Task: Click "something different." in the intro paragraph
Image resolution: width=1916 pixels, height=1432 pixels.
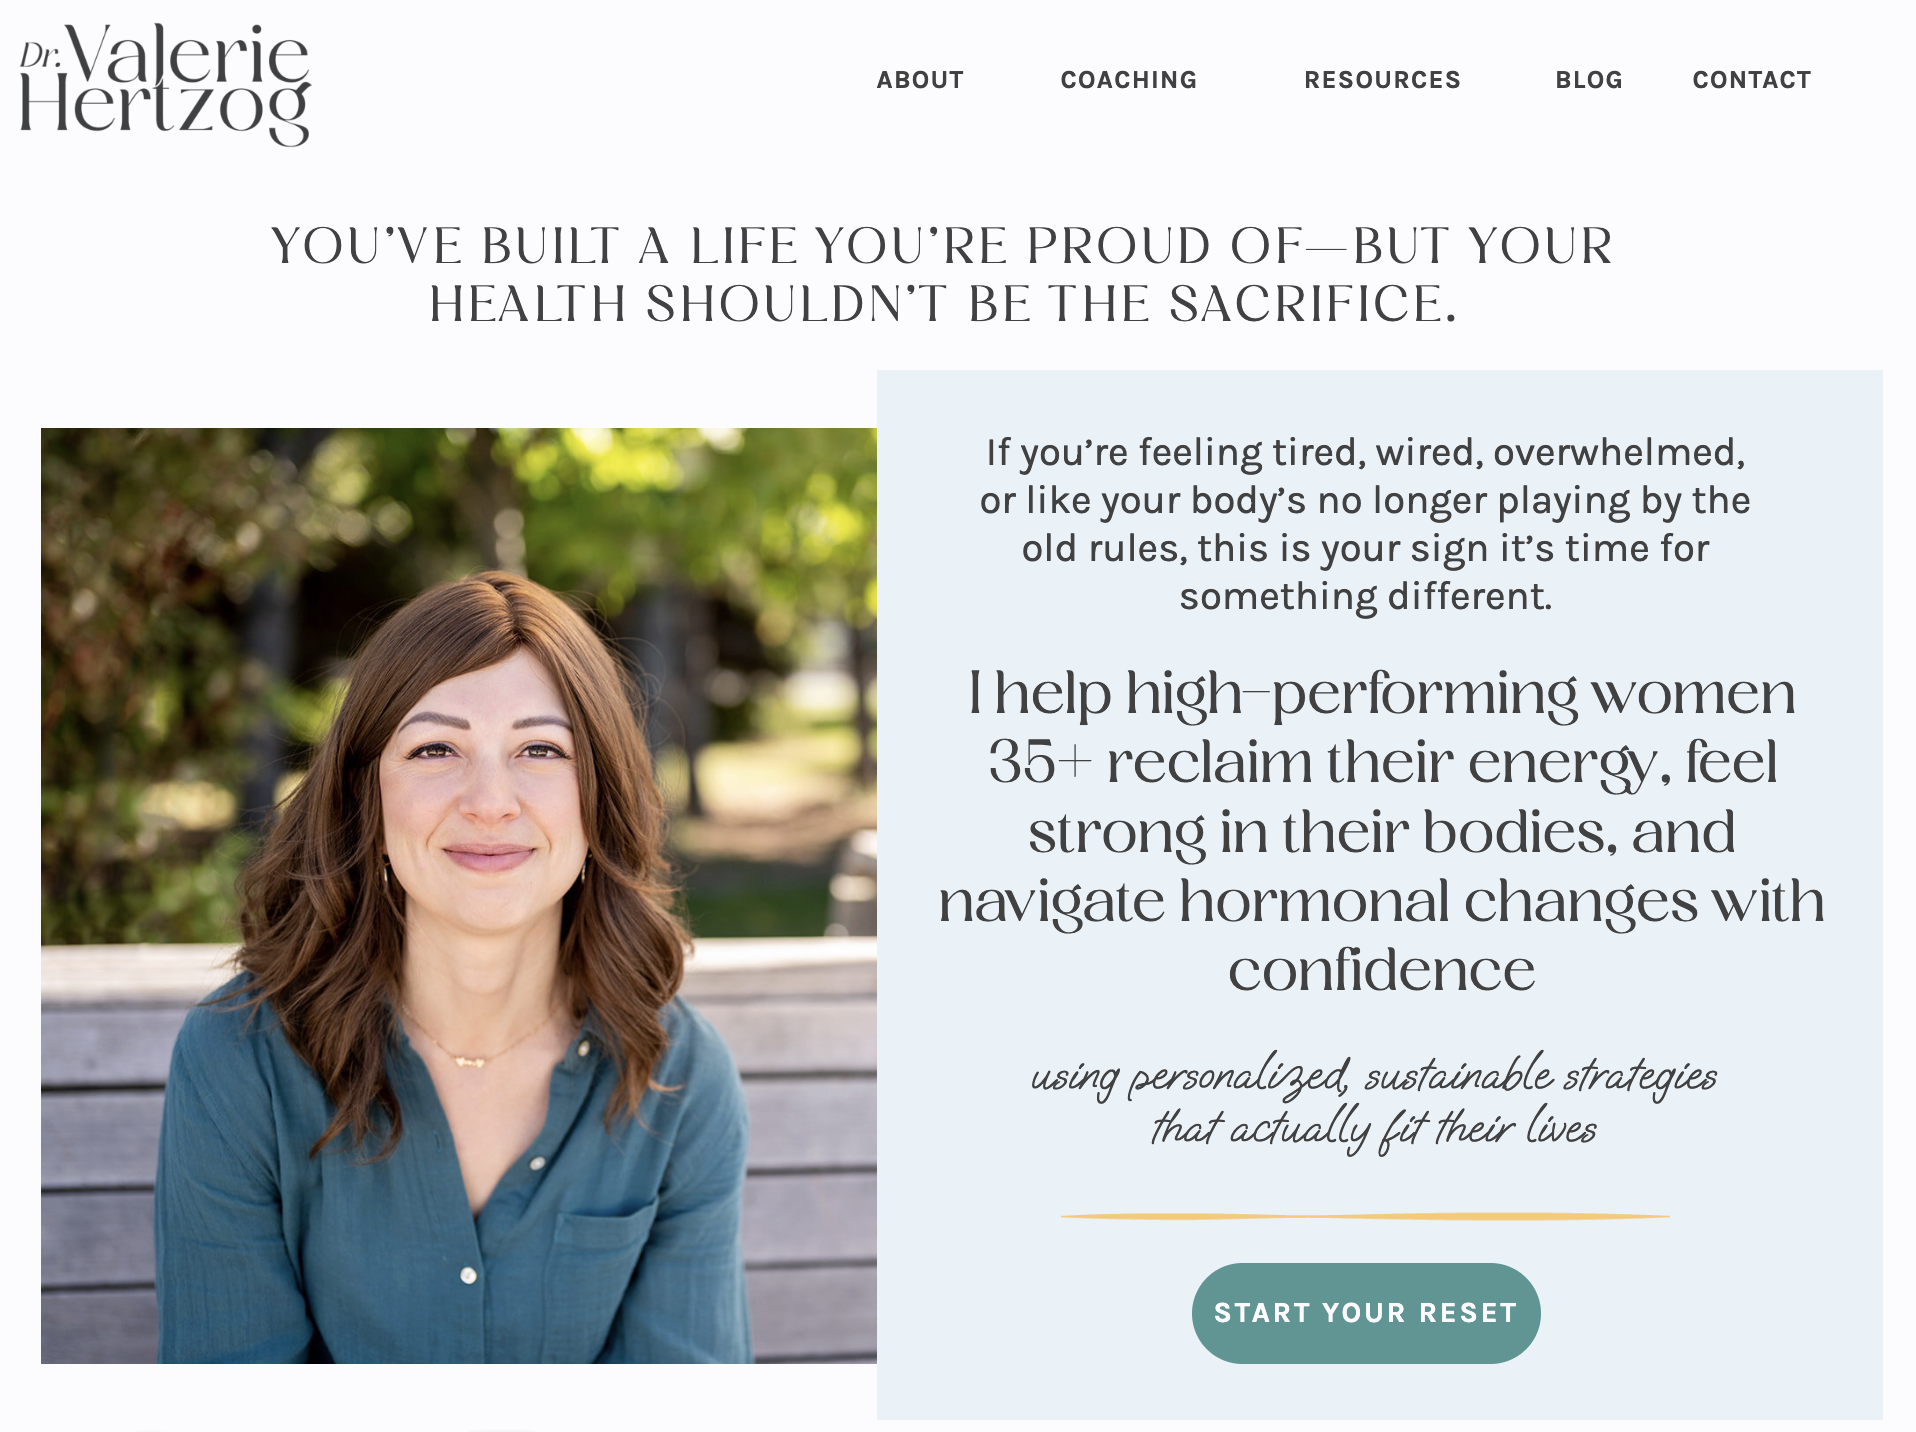Action: coord(1365,597)
